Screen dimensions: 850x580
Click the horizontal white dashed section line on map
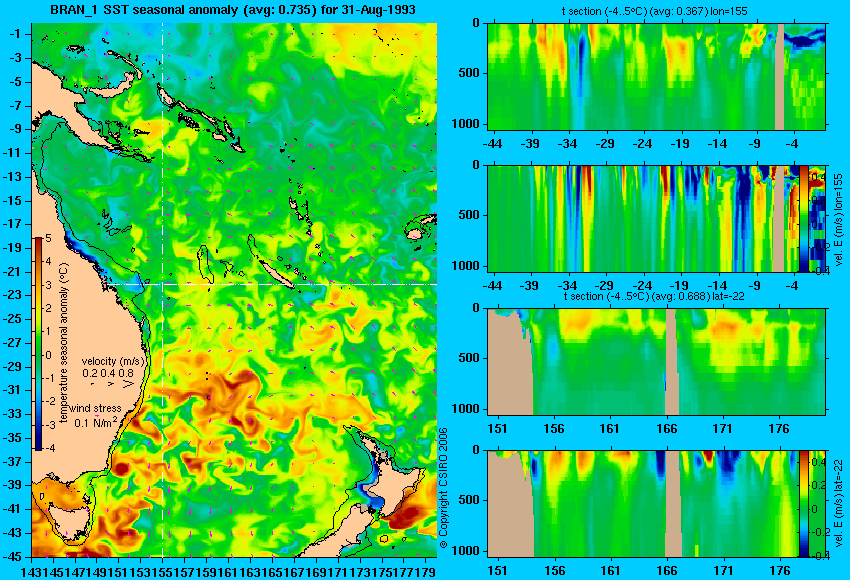[x=273, y=284]
